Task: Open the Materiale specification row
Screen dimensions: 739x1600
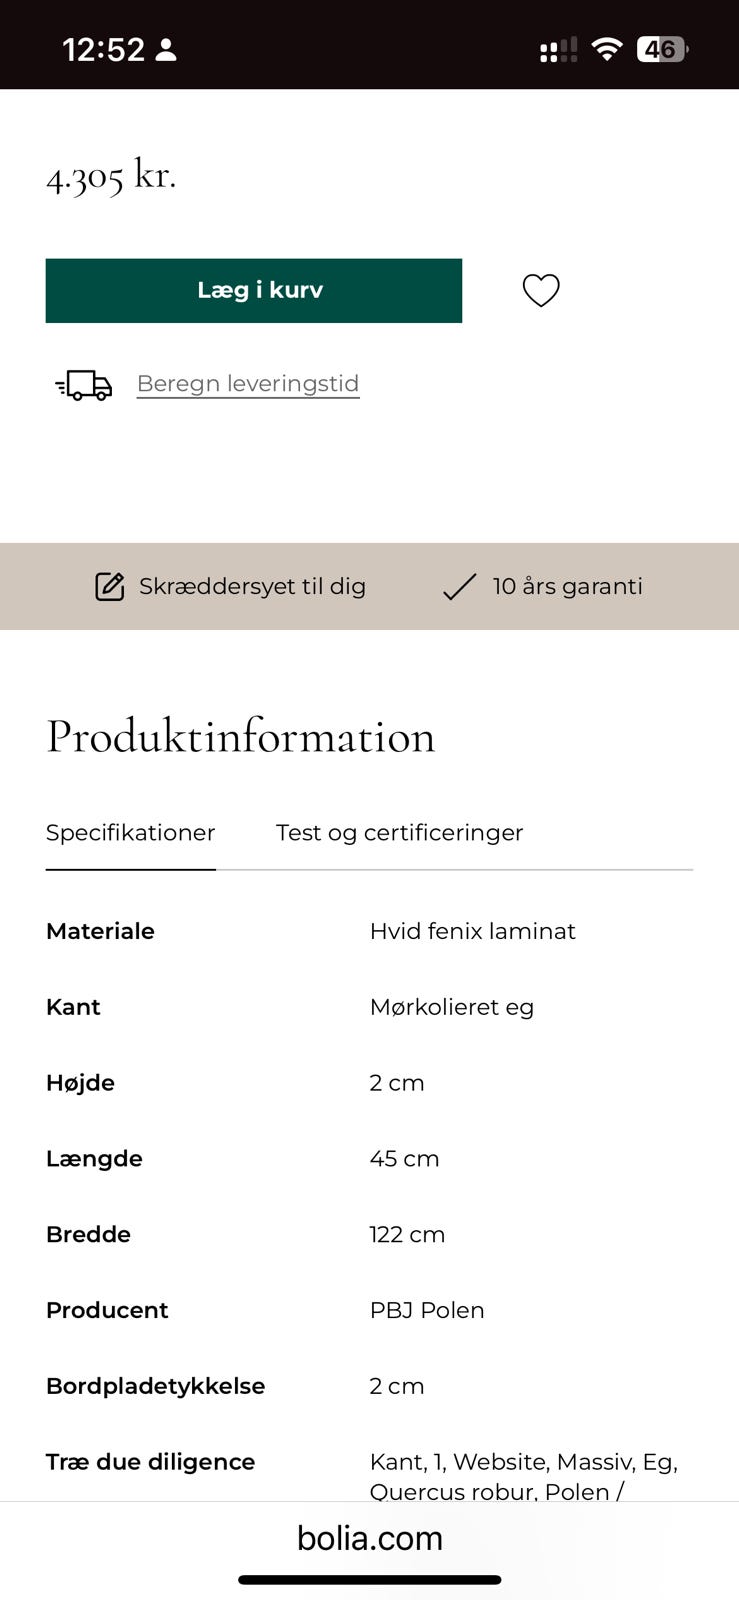Action: [x=100, y=931]
